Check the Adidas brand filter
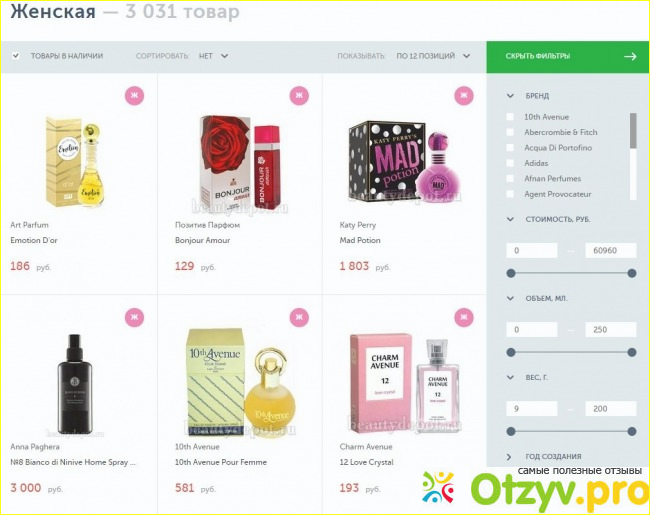This screenshot has height=515, width=650. 510,163
